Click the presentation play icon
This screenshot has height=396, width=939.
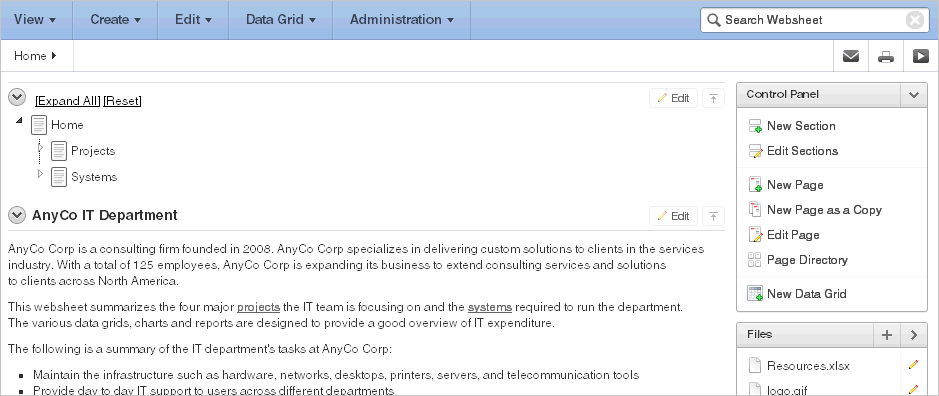click(x=921, y=56)
